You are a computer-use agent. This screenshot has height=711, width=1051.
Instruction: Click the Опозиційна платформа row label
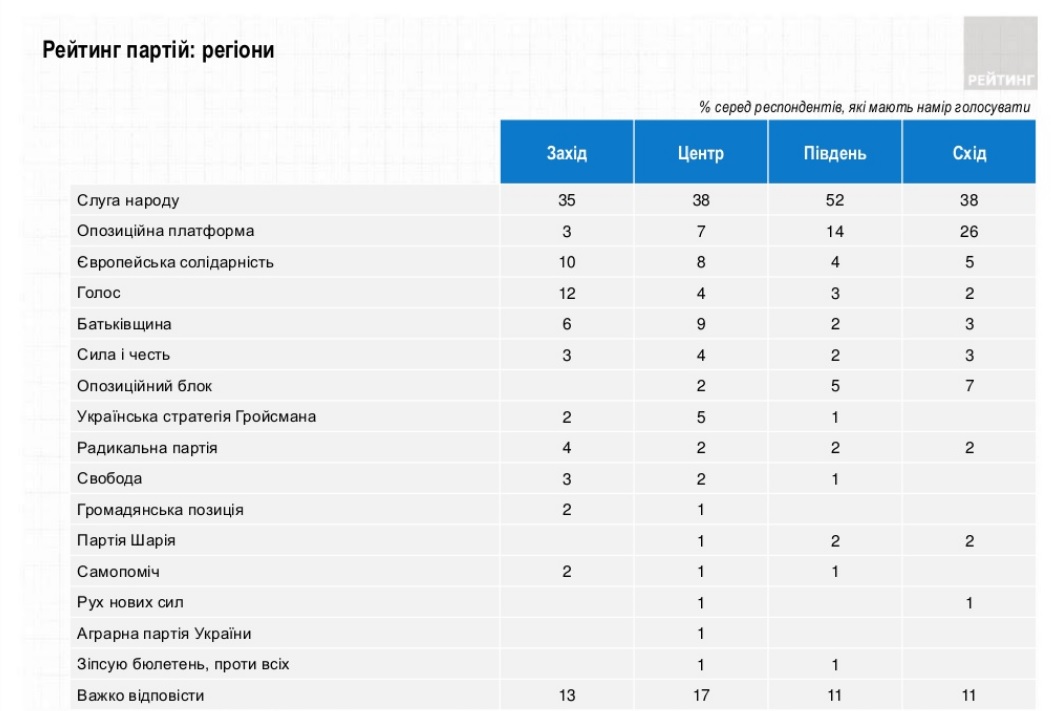point(166,231)
